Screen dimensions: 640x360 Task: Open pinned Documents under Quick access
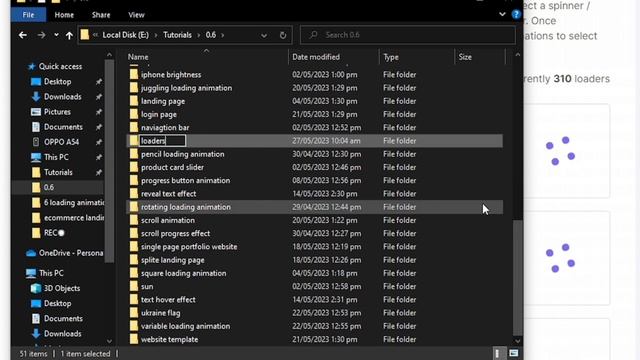63,127
